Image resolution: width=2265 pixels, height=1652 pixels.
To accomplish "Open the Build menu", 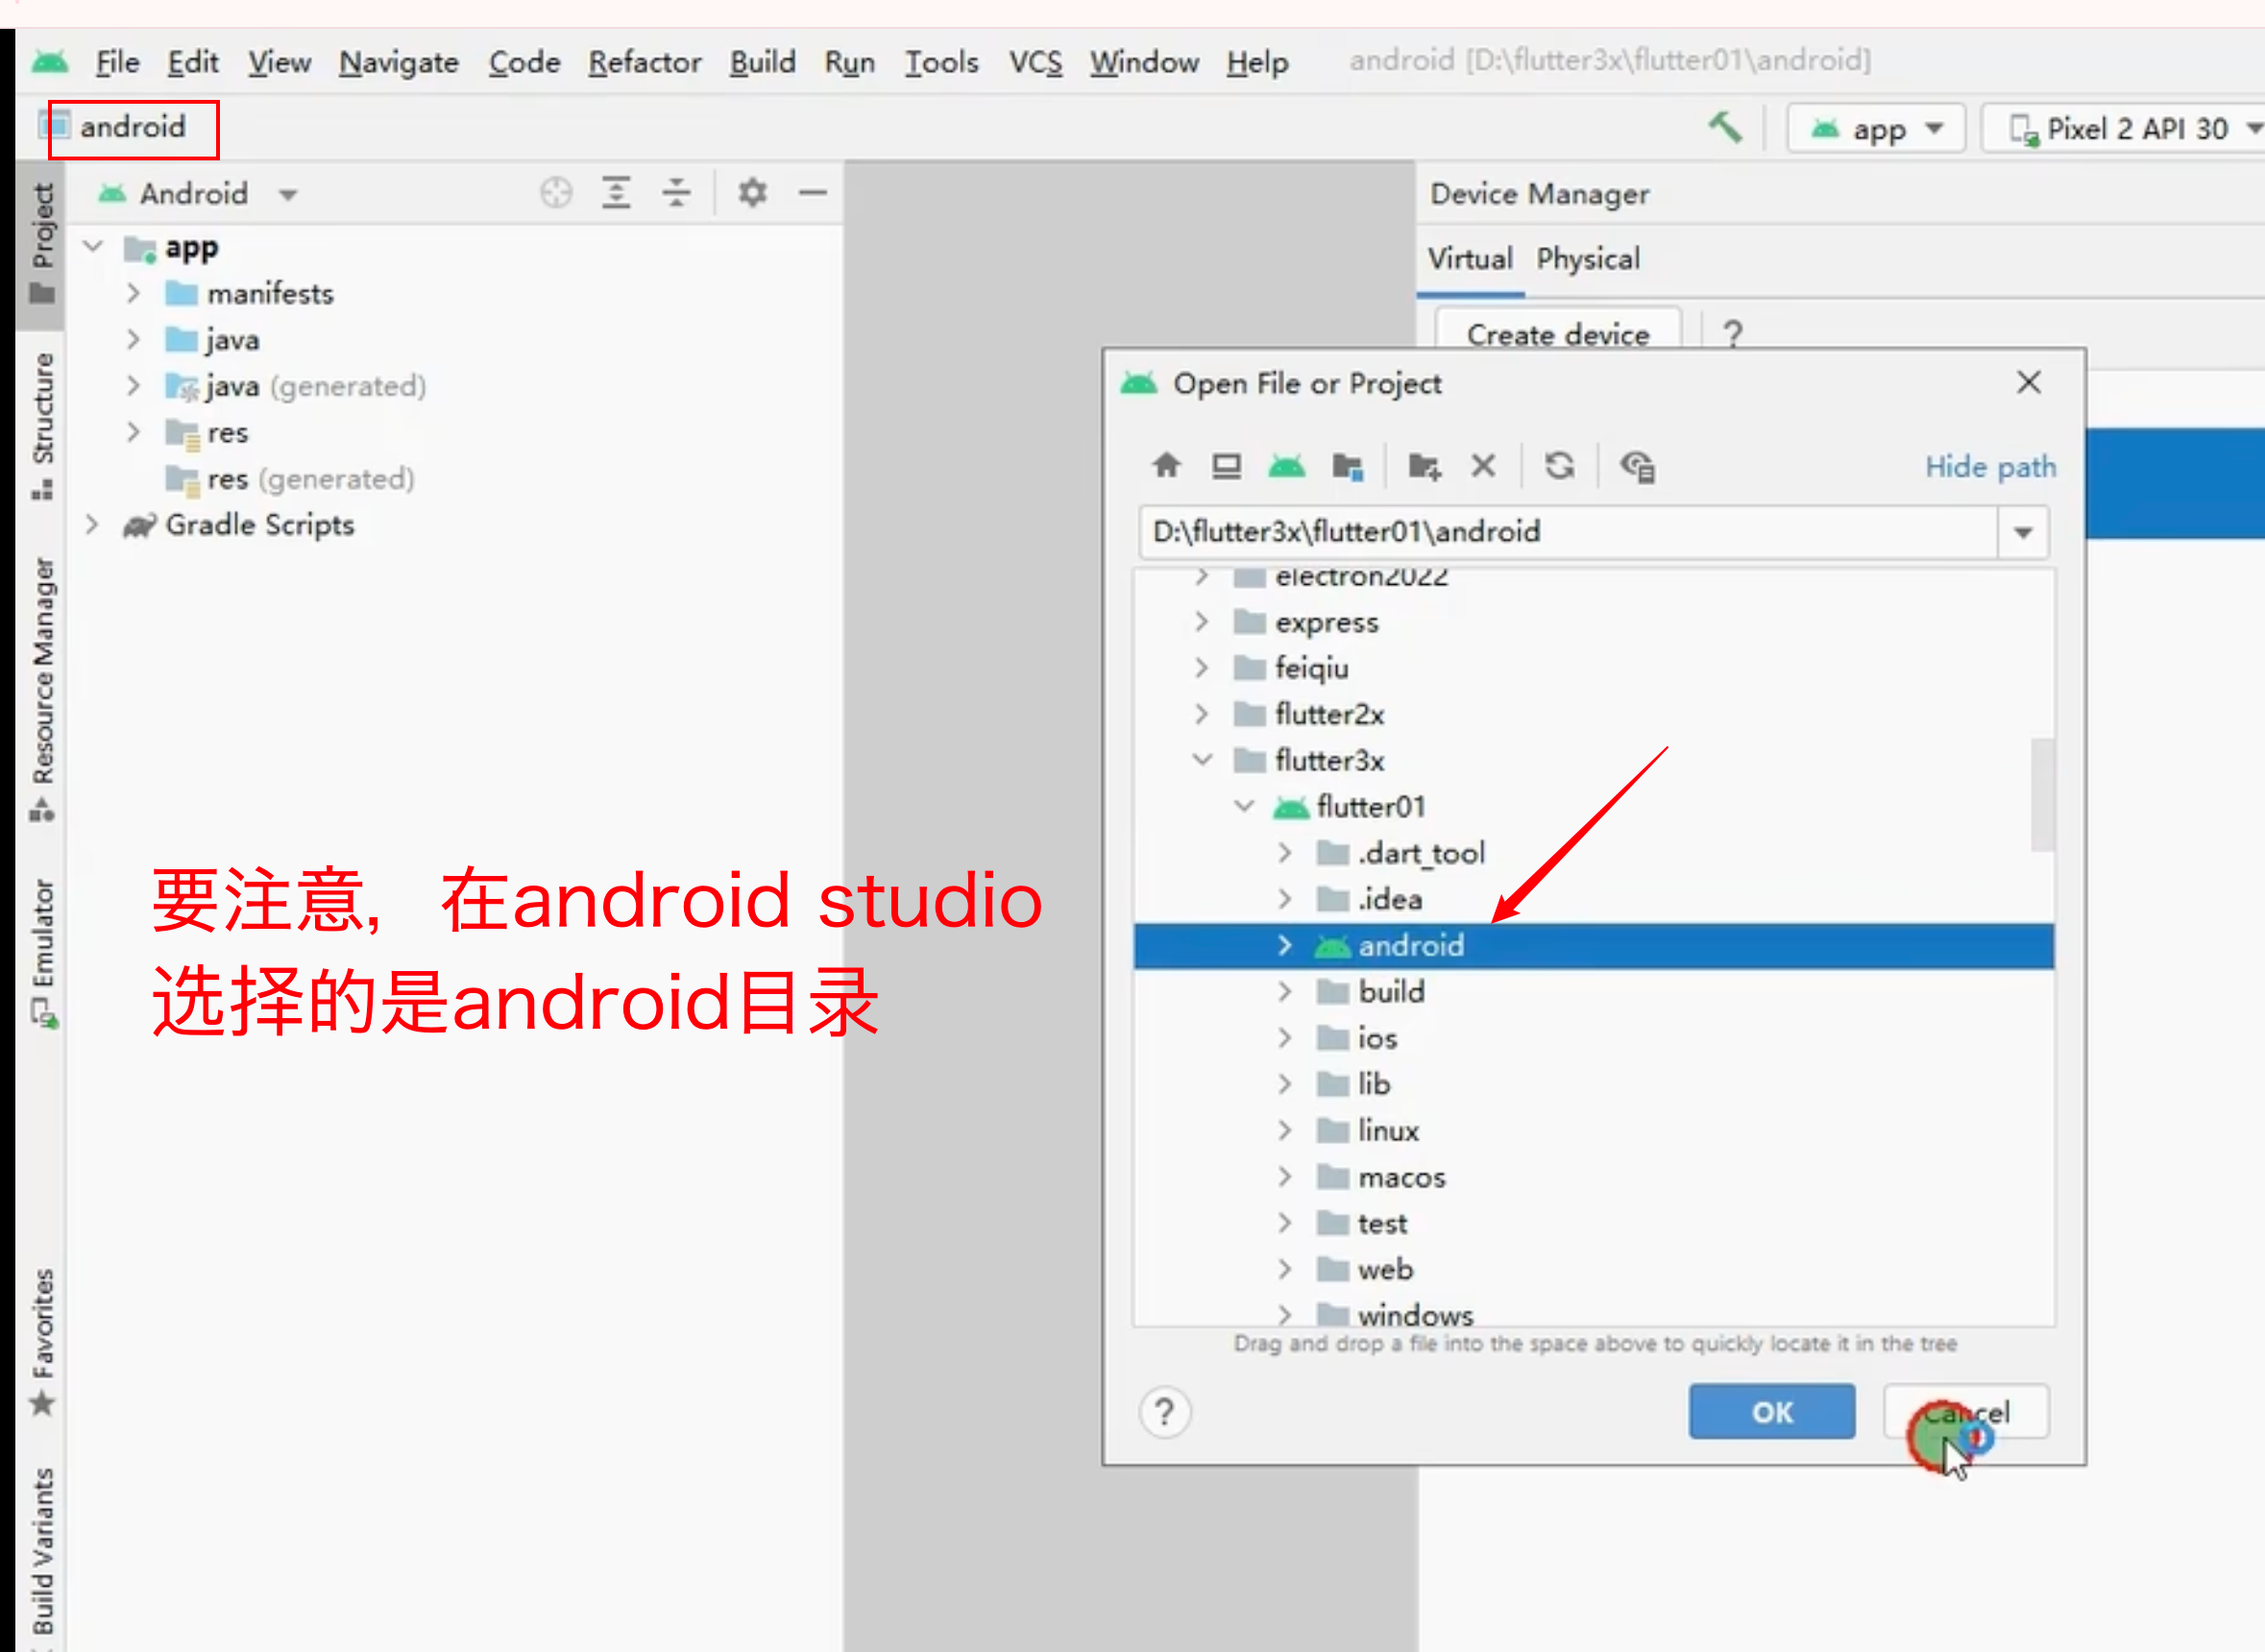I will [x=762, y=62].
